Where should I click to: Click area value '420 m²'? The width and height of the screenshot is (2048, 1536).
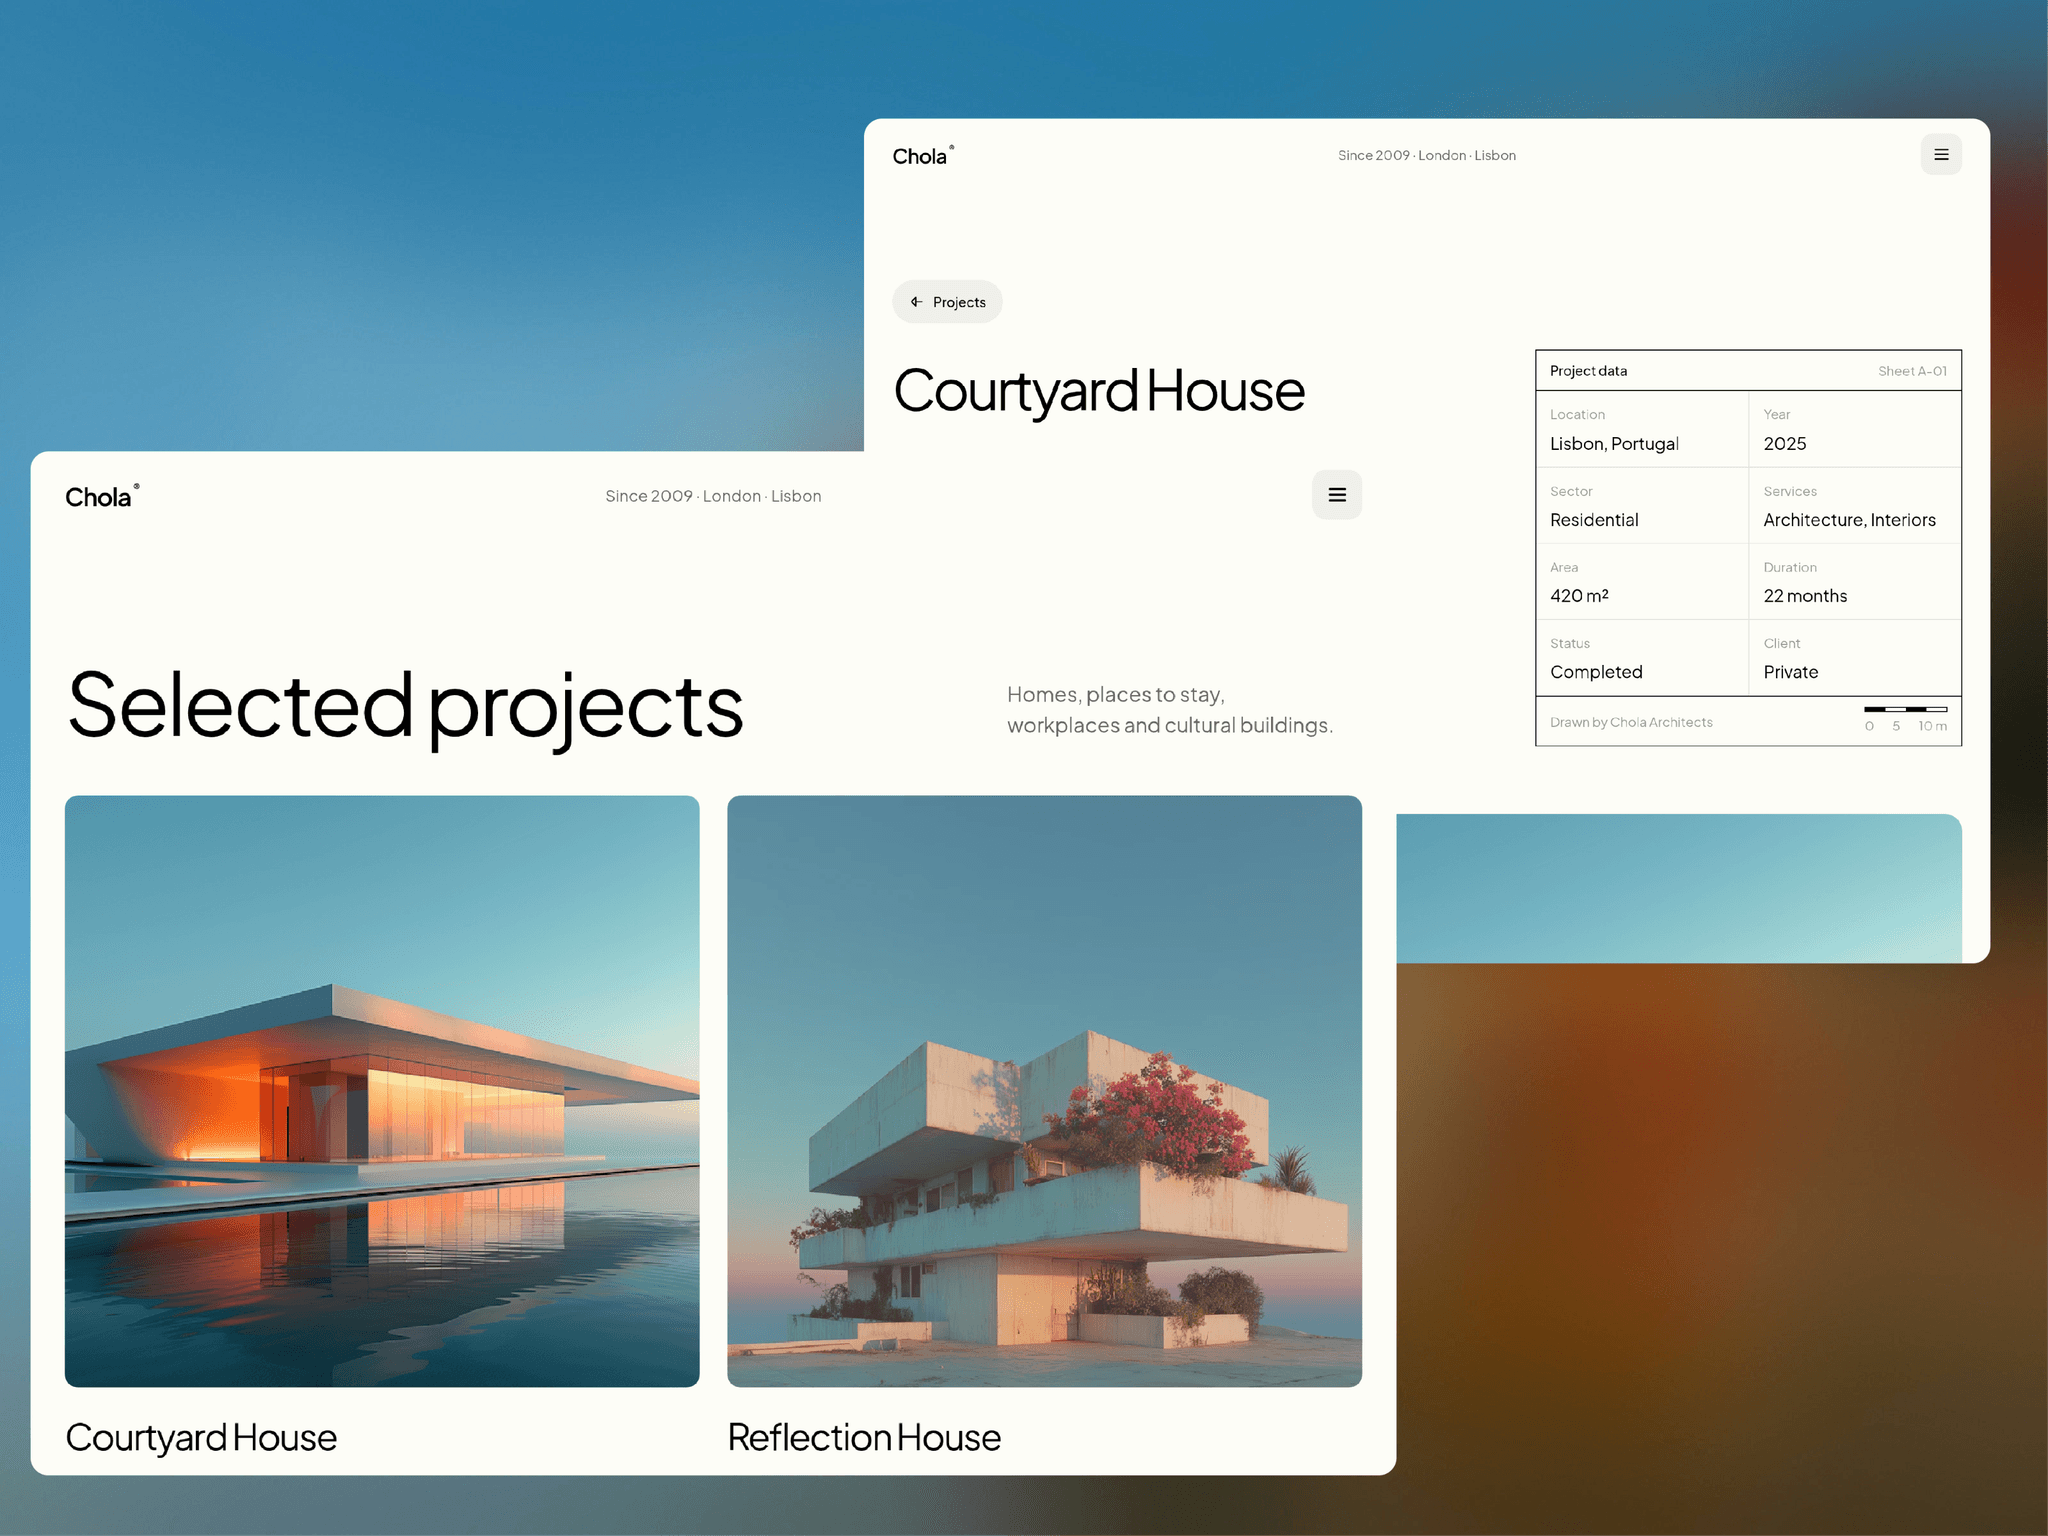(1579, 596)
